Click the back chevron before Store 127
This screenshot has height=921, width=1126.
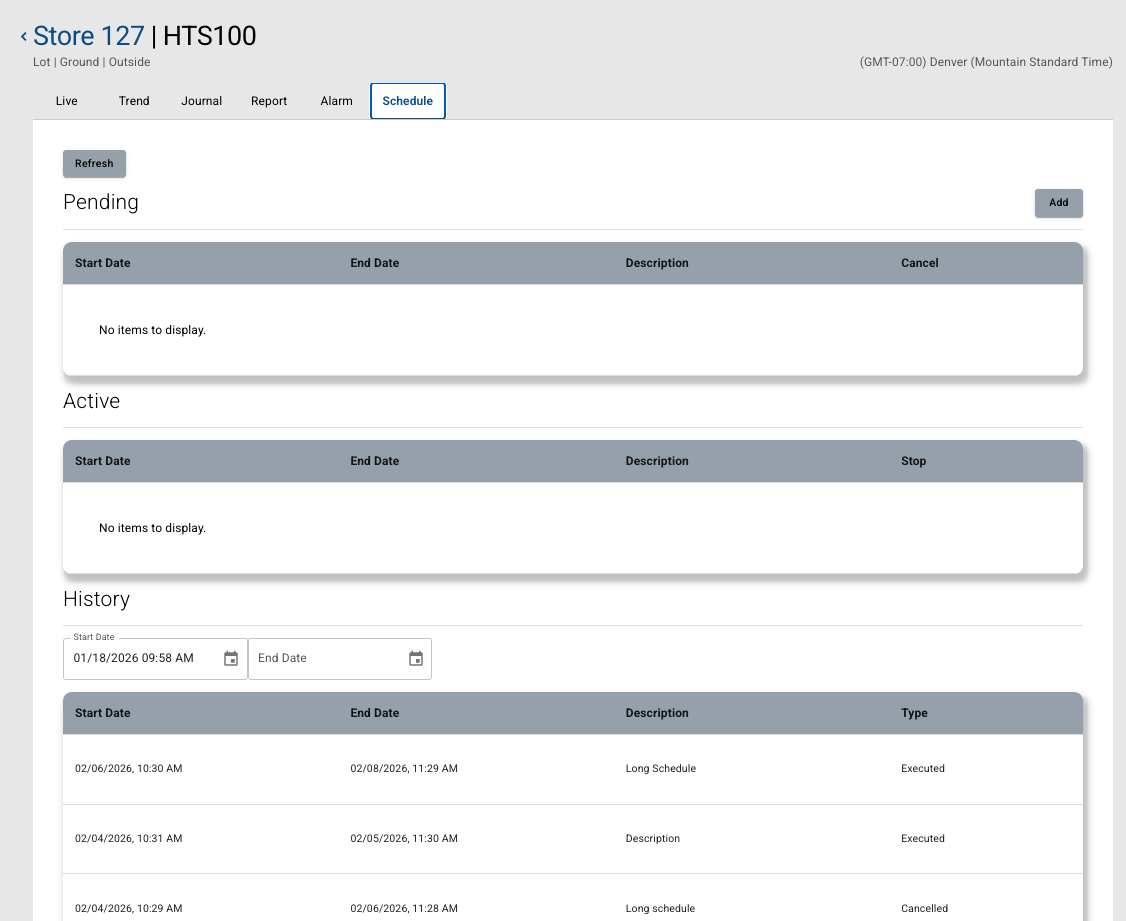pyautogui.click(x=24, y=37)
